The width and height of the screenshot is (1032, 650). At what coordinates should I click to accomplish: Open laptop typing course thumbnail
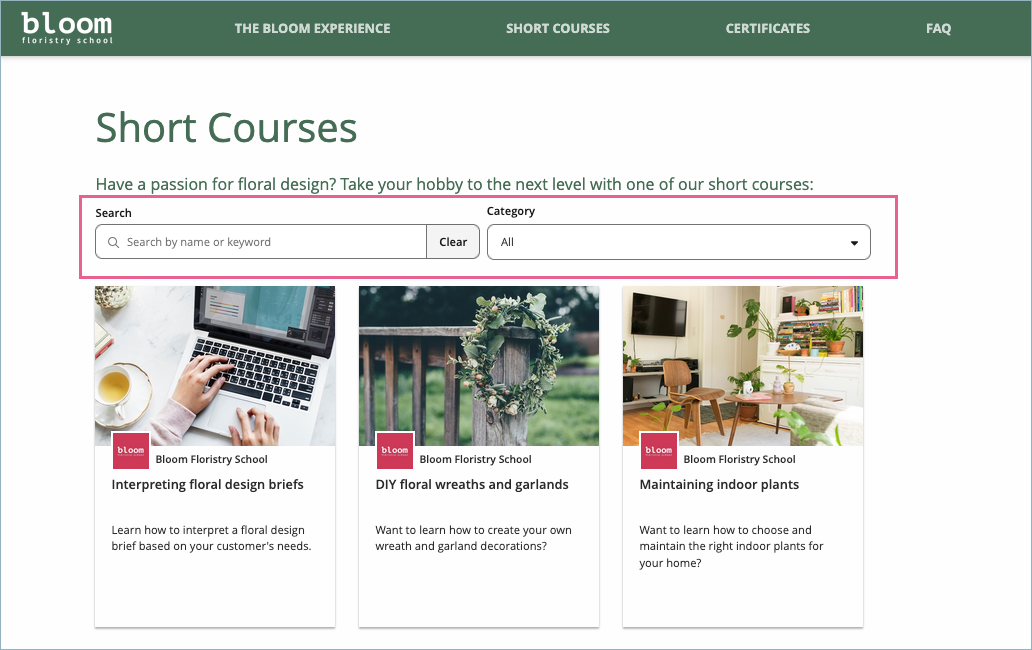pos(215,365)
